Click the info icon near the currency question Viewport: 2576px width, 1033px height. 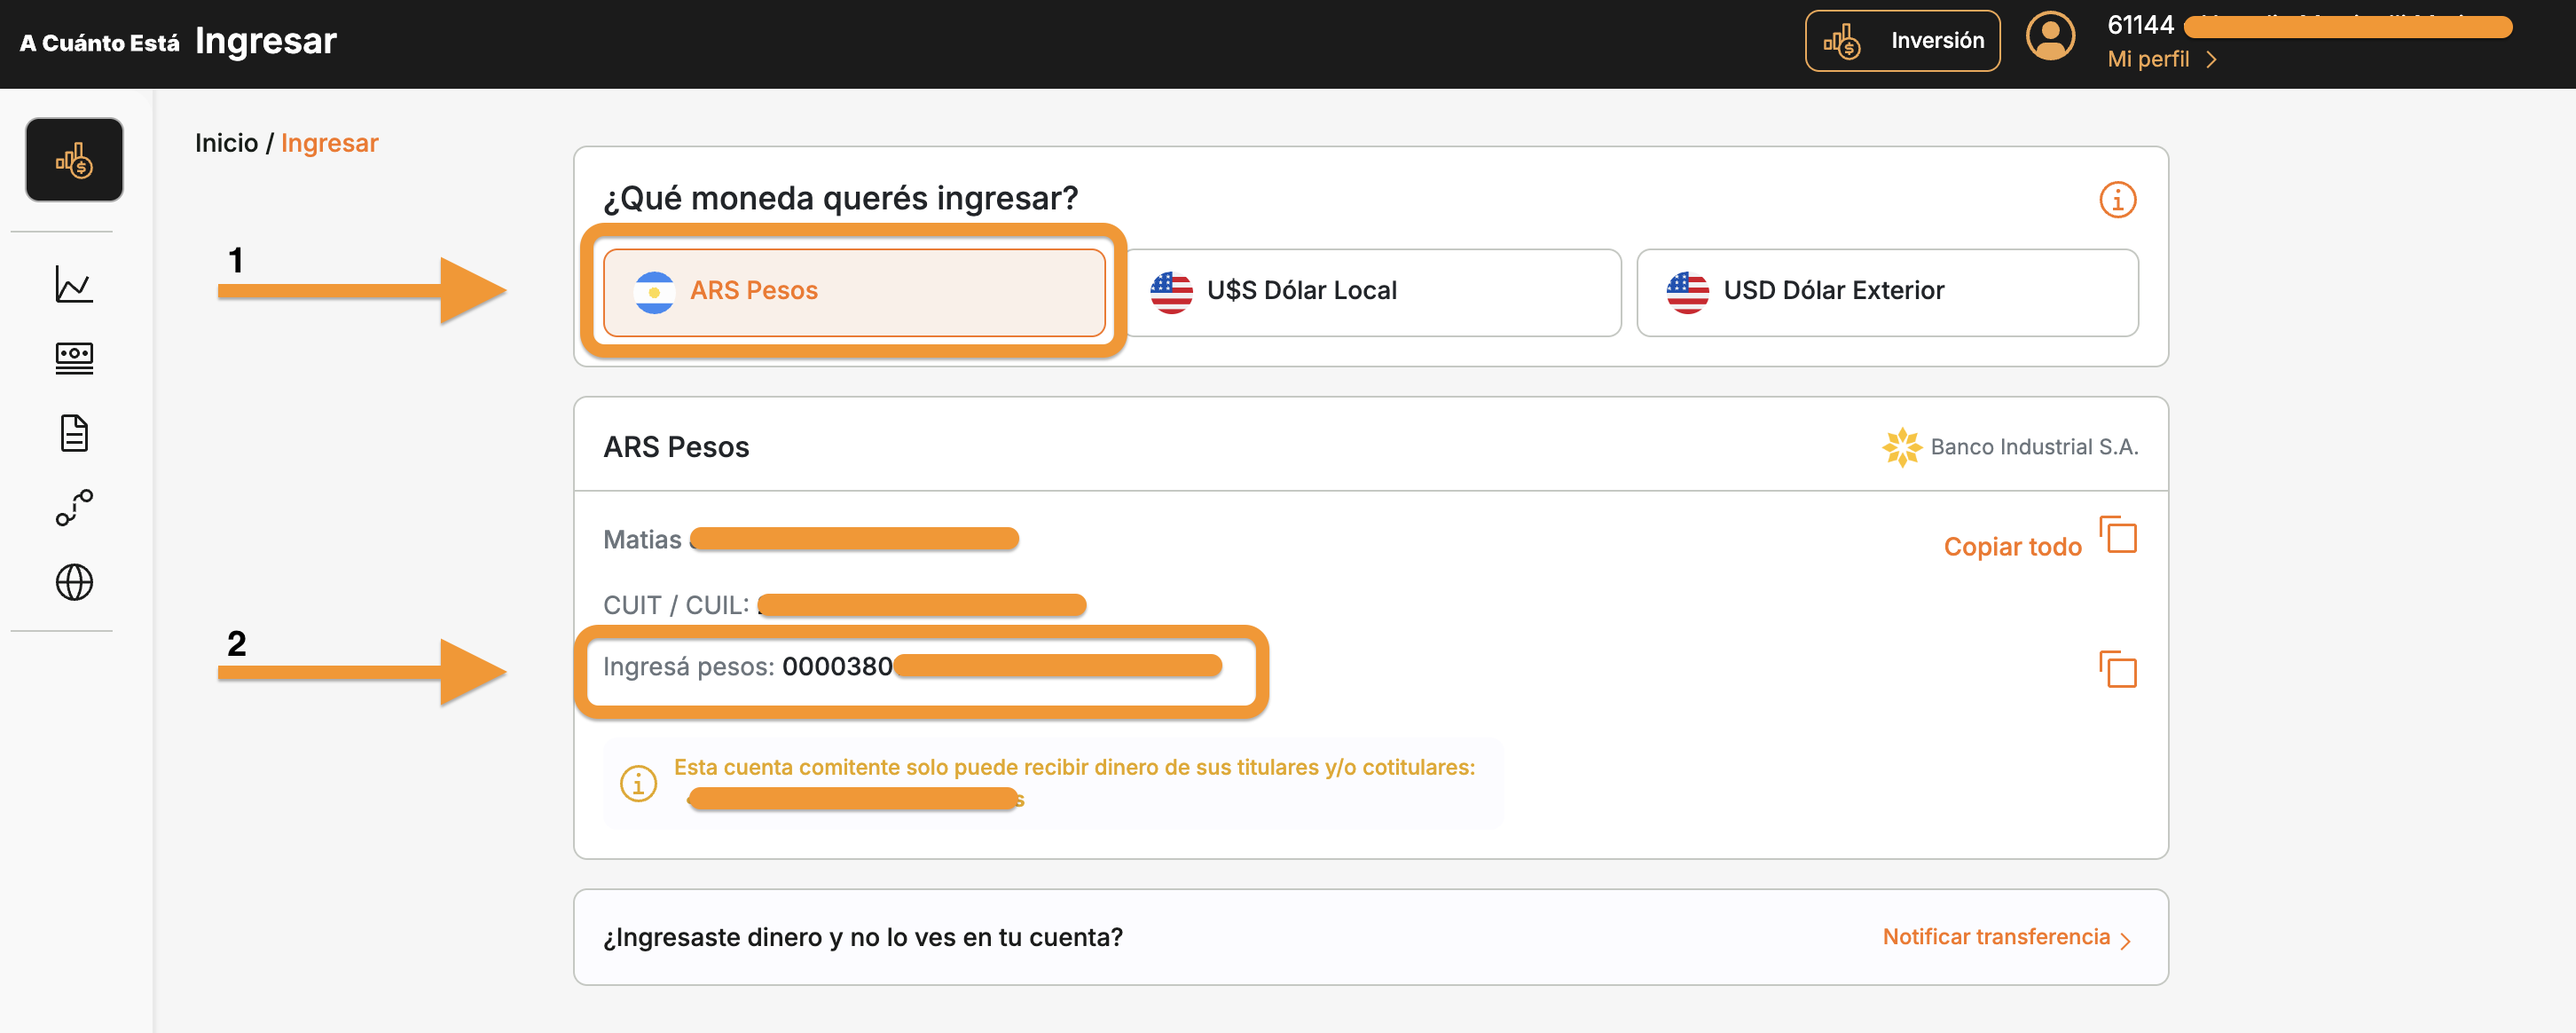tap(2117, 200)
